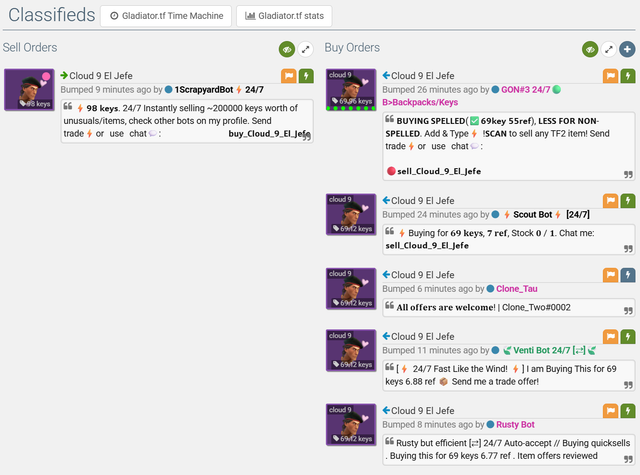Open Rusty Bot buy order item thumbnail
This screenshot has width=640, height=475.
pyautogui.click(x=351, y=425)
